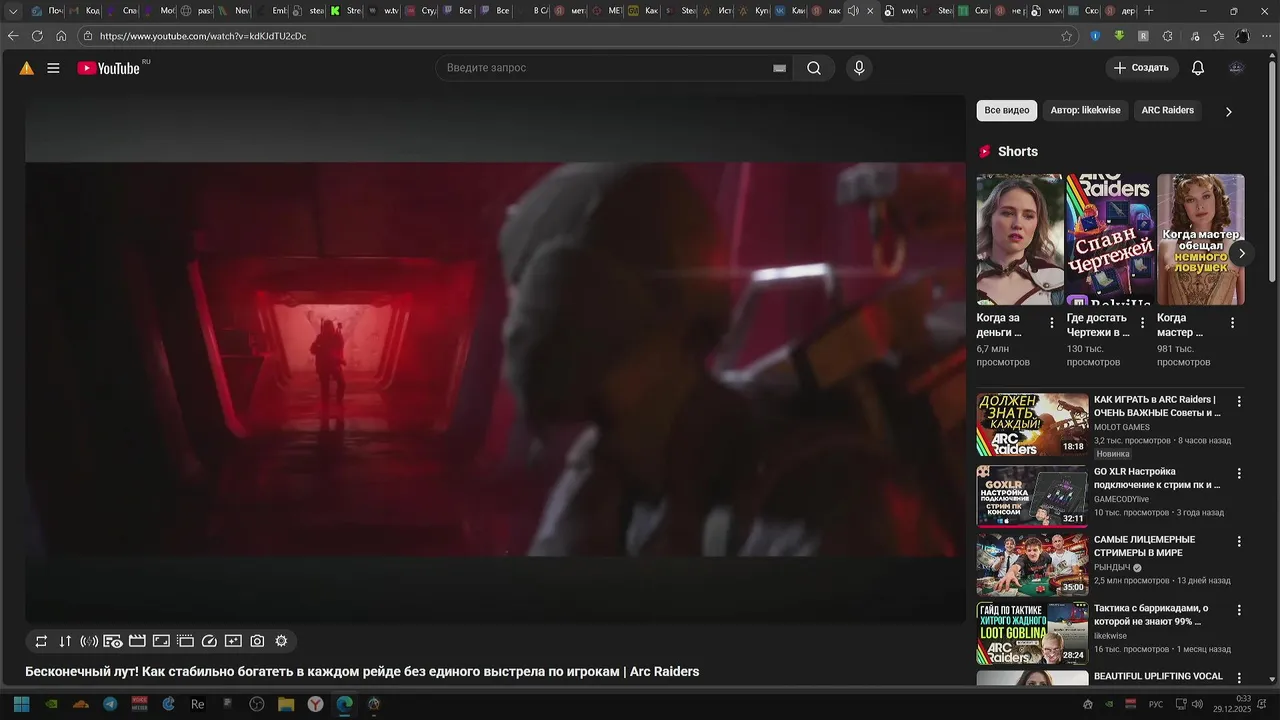Click the browser home button
The image size is (1280, 720).
click(61, 36)
